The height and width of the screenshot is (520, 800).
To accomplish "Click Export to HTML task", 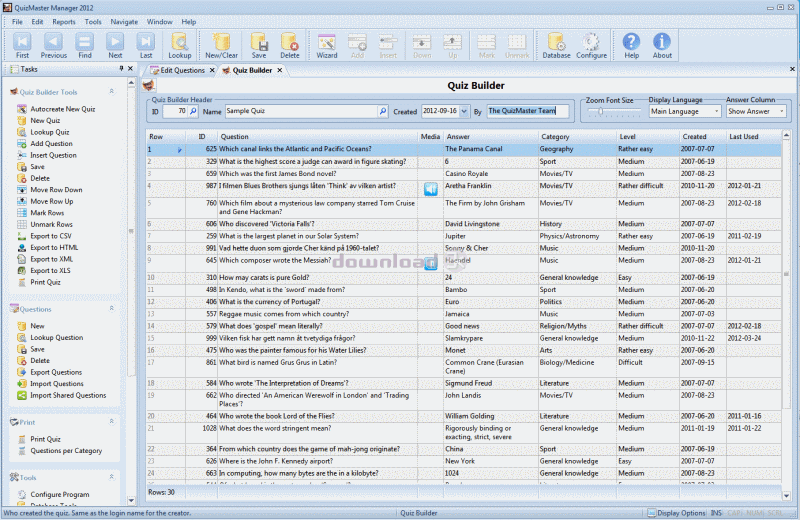I will click(54, 247).
